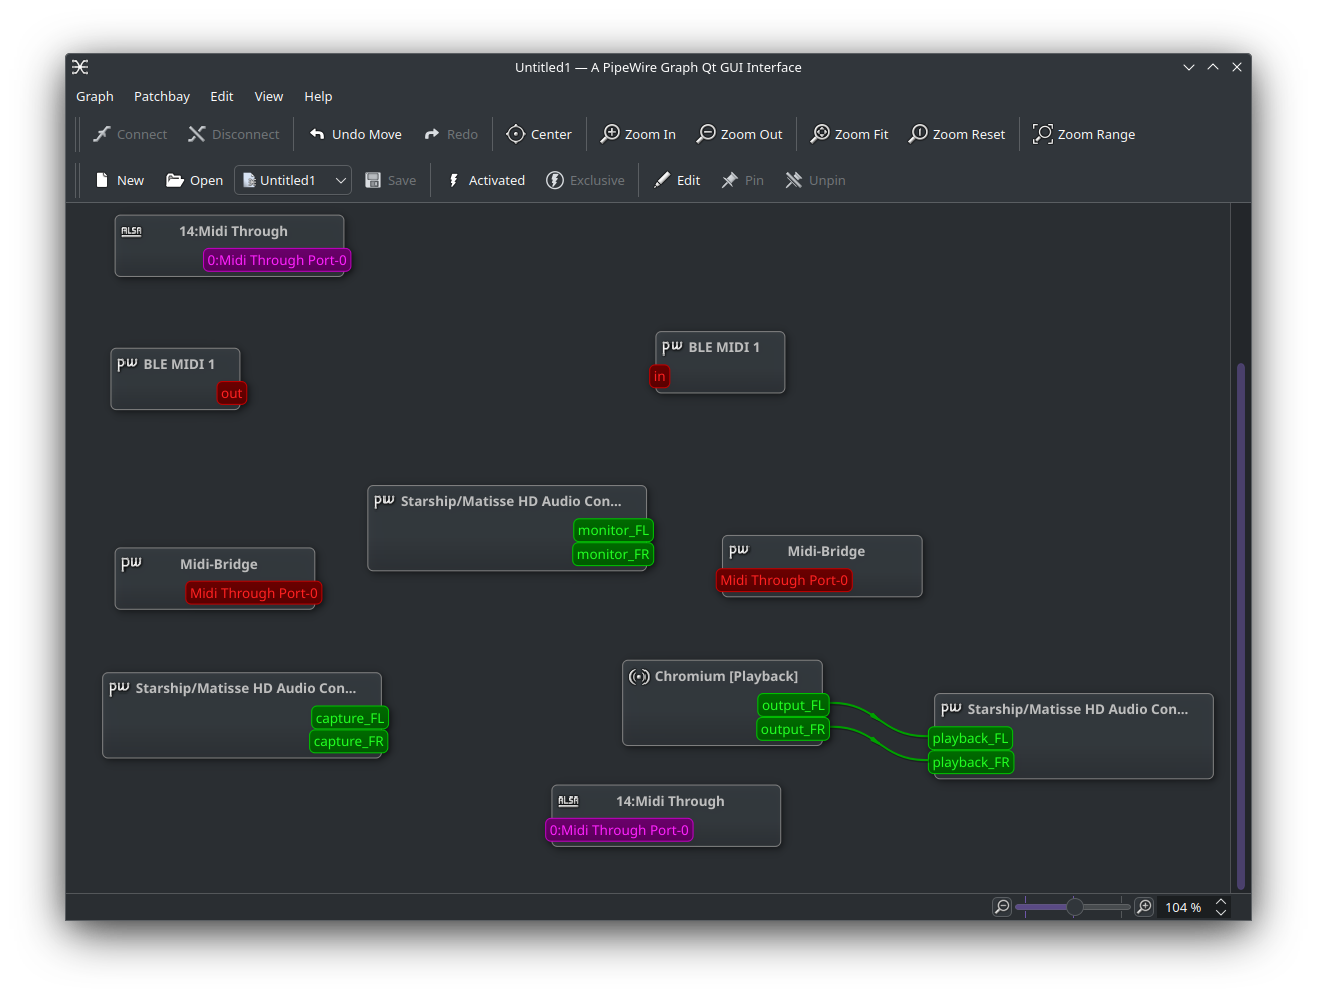The width and height of the screenshot is (1317, 998).
Task: Click Starship/Matisse playback node title
Action: point(1078,709)
